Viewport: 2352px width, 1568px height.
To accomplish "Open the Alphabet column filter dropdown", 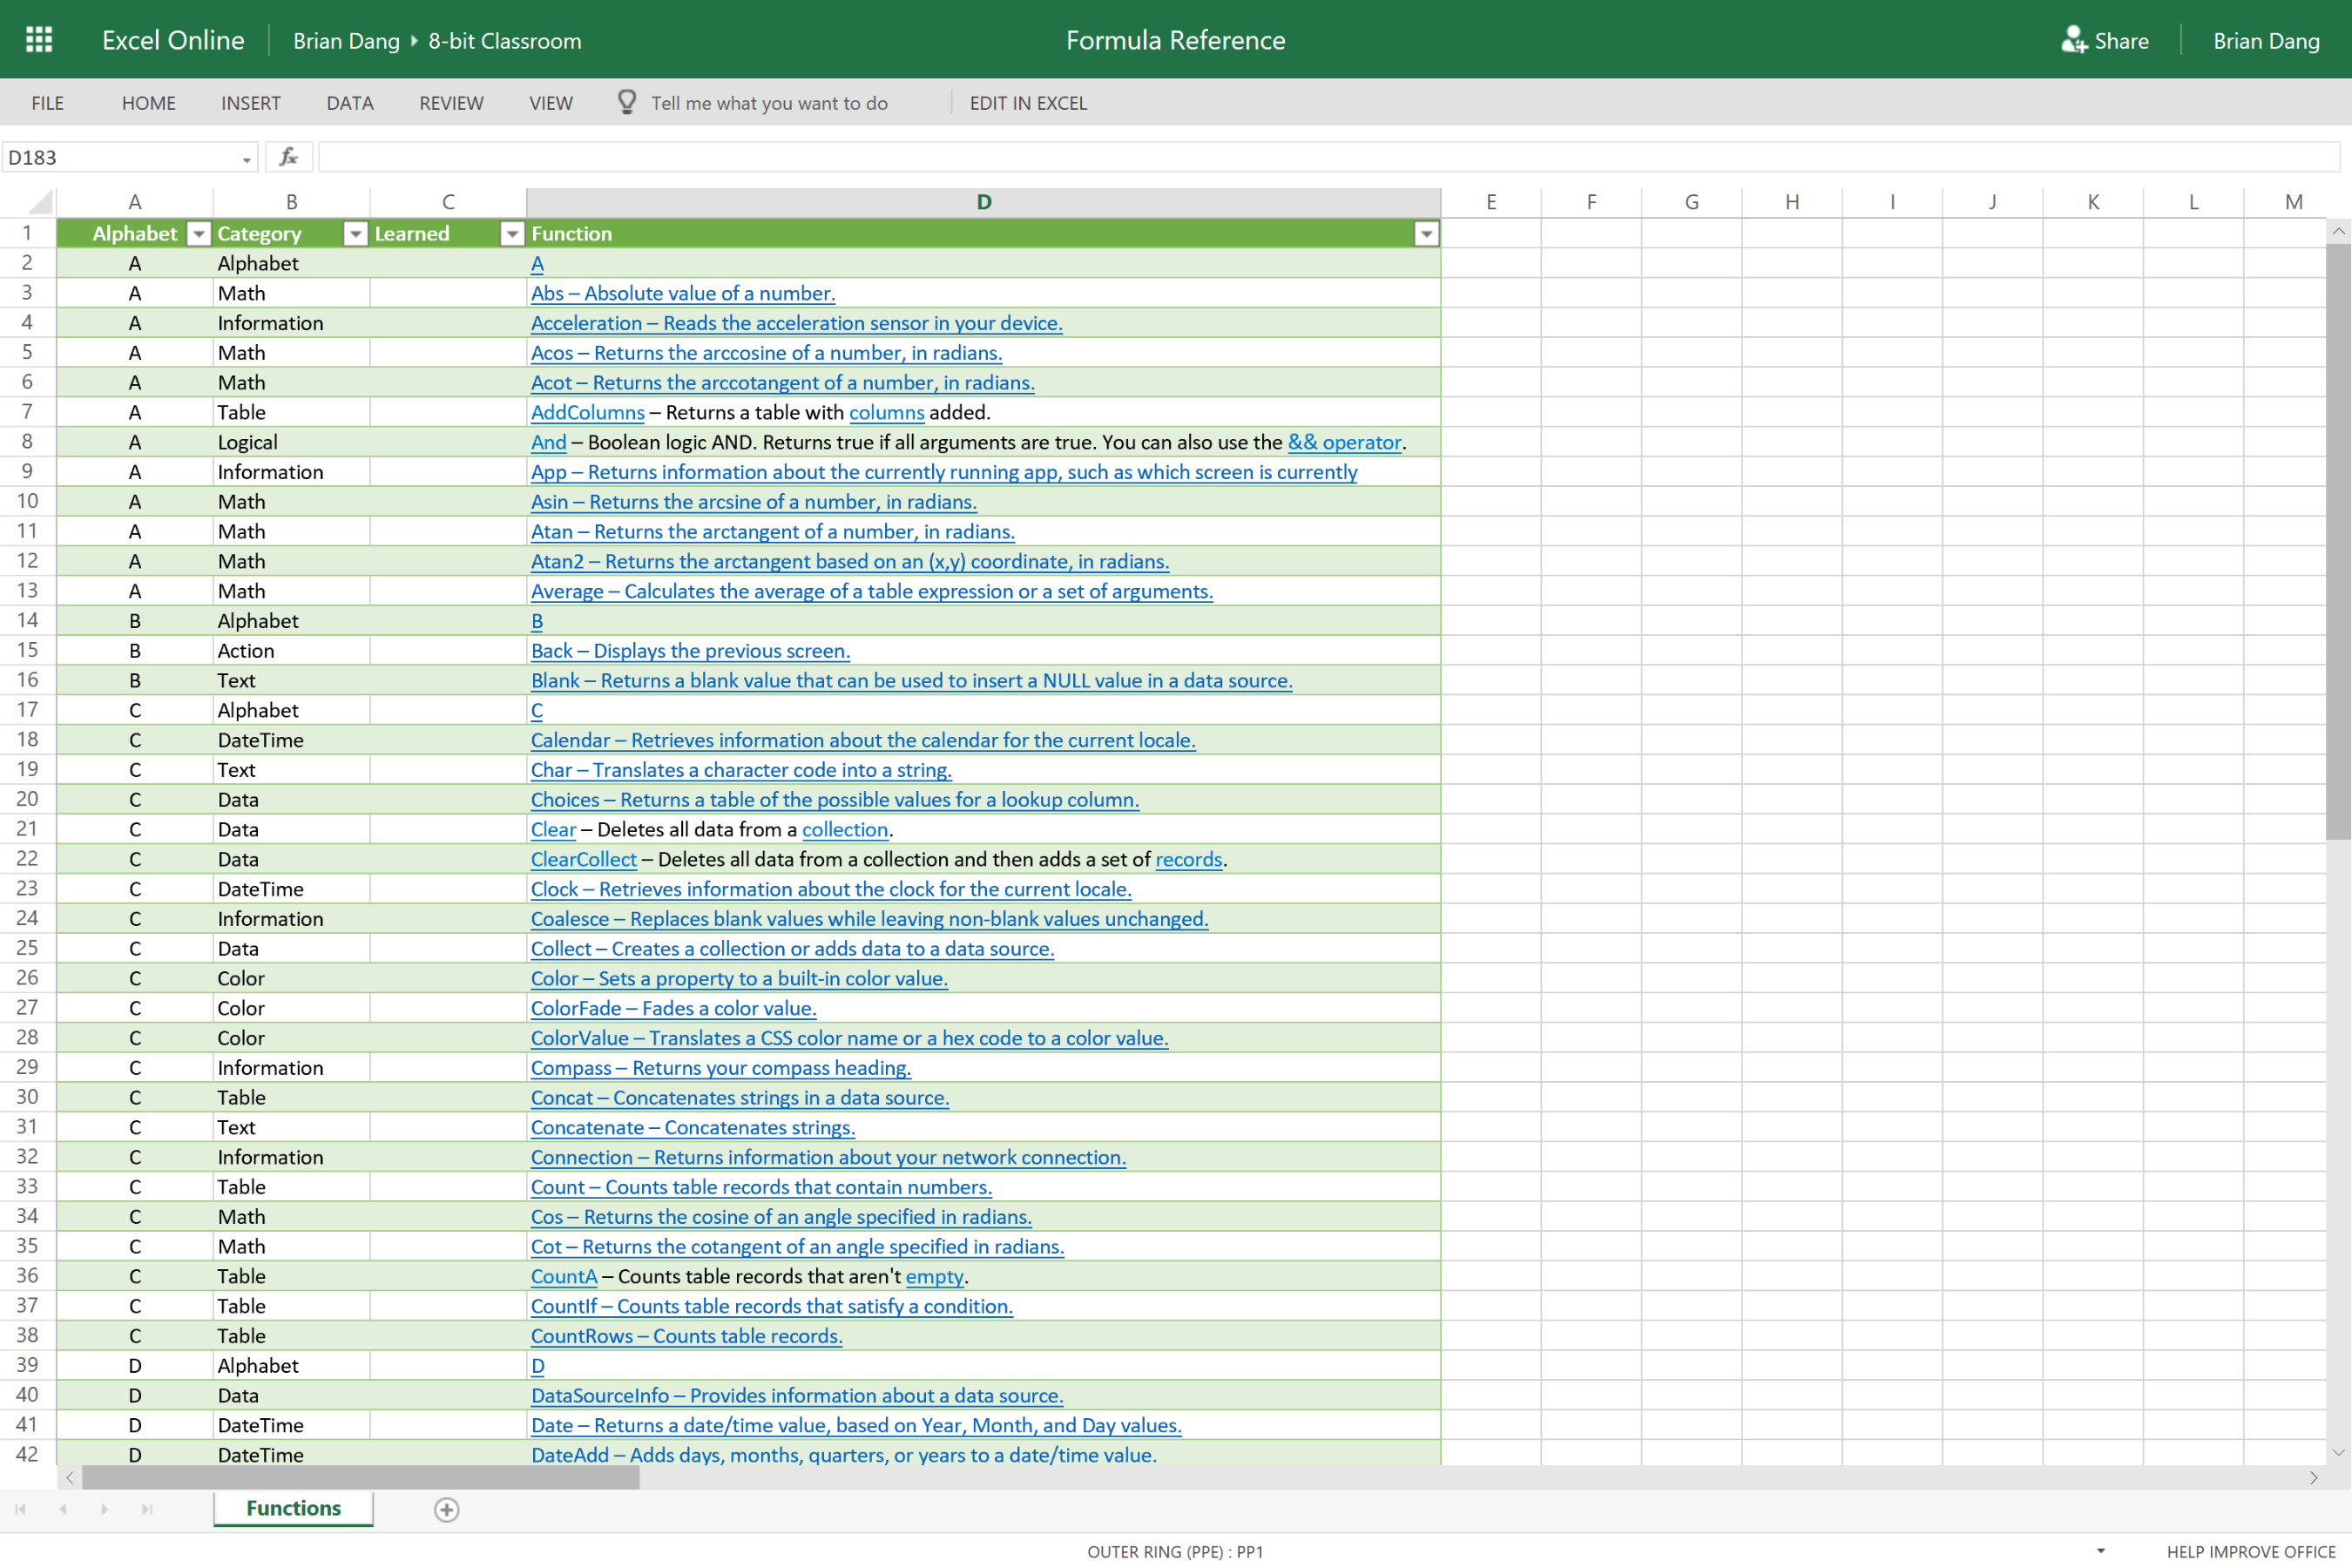I will point(199,234).
